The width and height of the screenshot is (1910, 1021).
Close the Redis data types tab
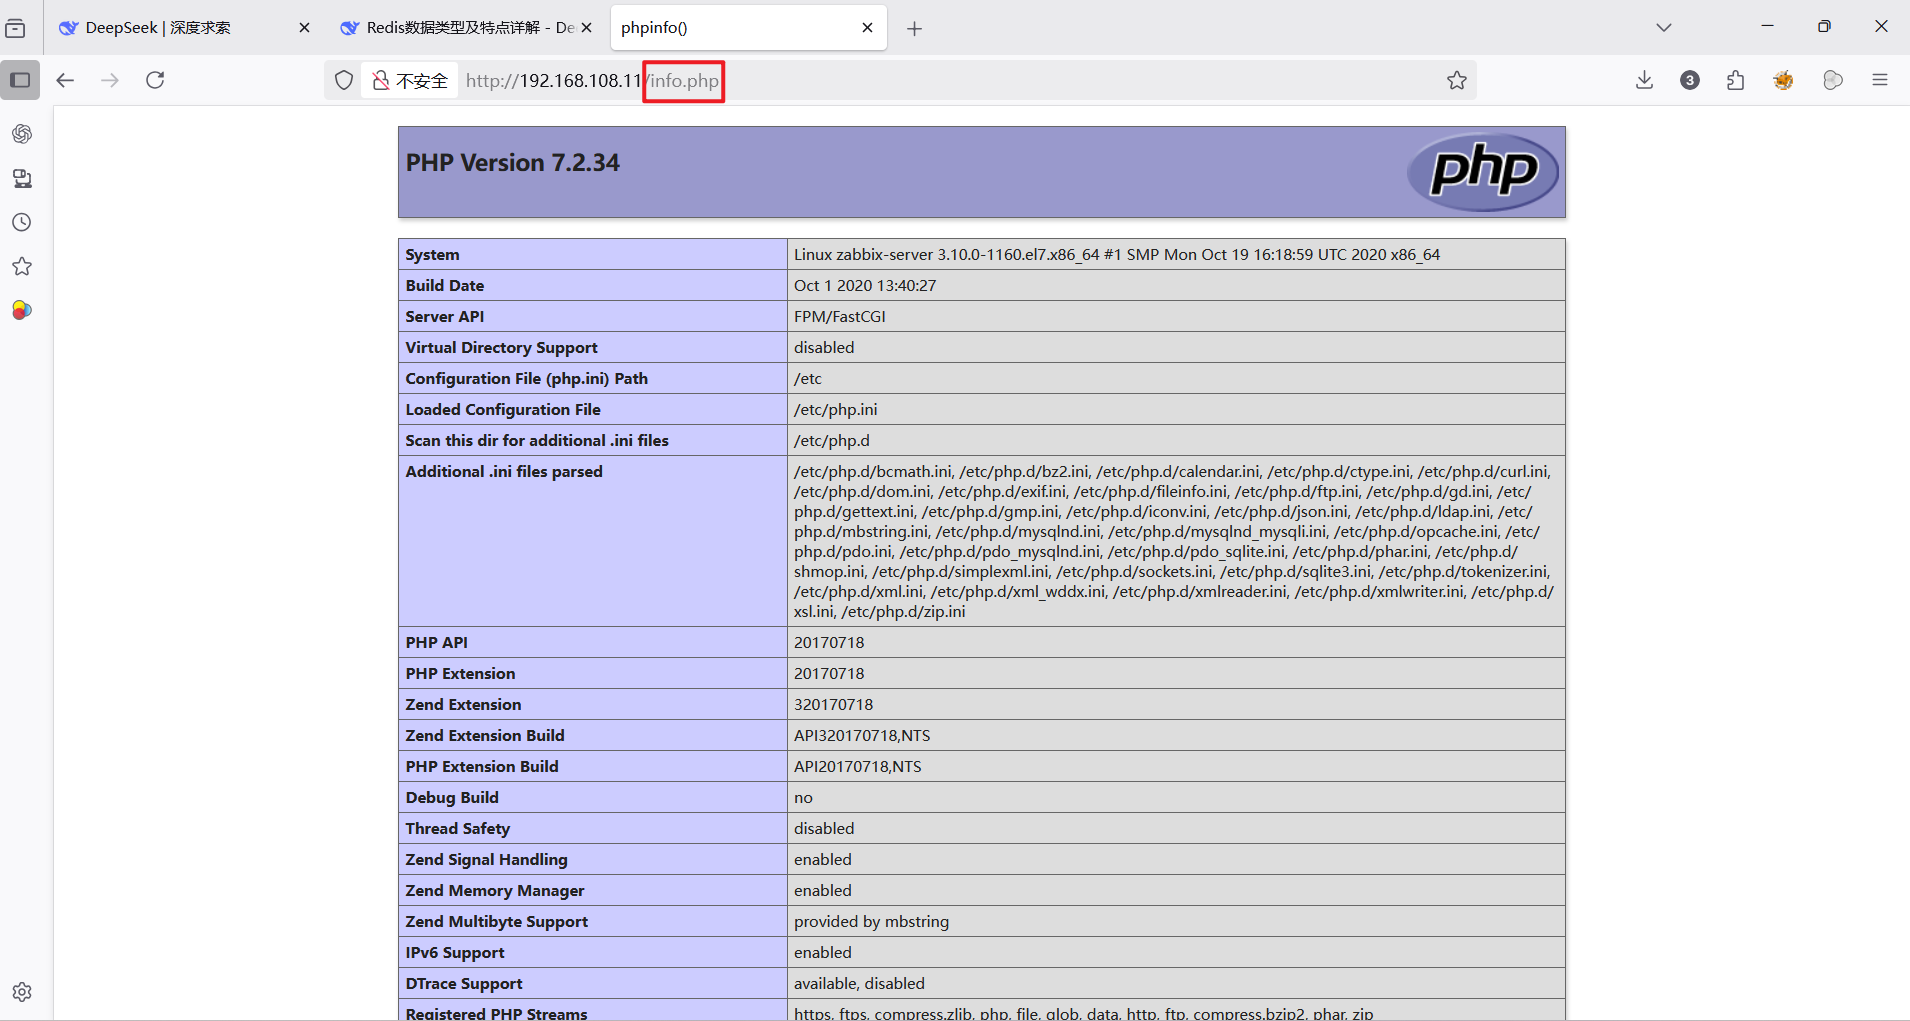pyautogui.click(x=586, y=28)
